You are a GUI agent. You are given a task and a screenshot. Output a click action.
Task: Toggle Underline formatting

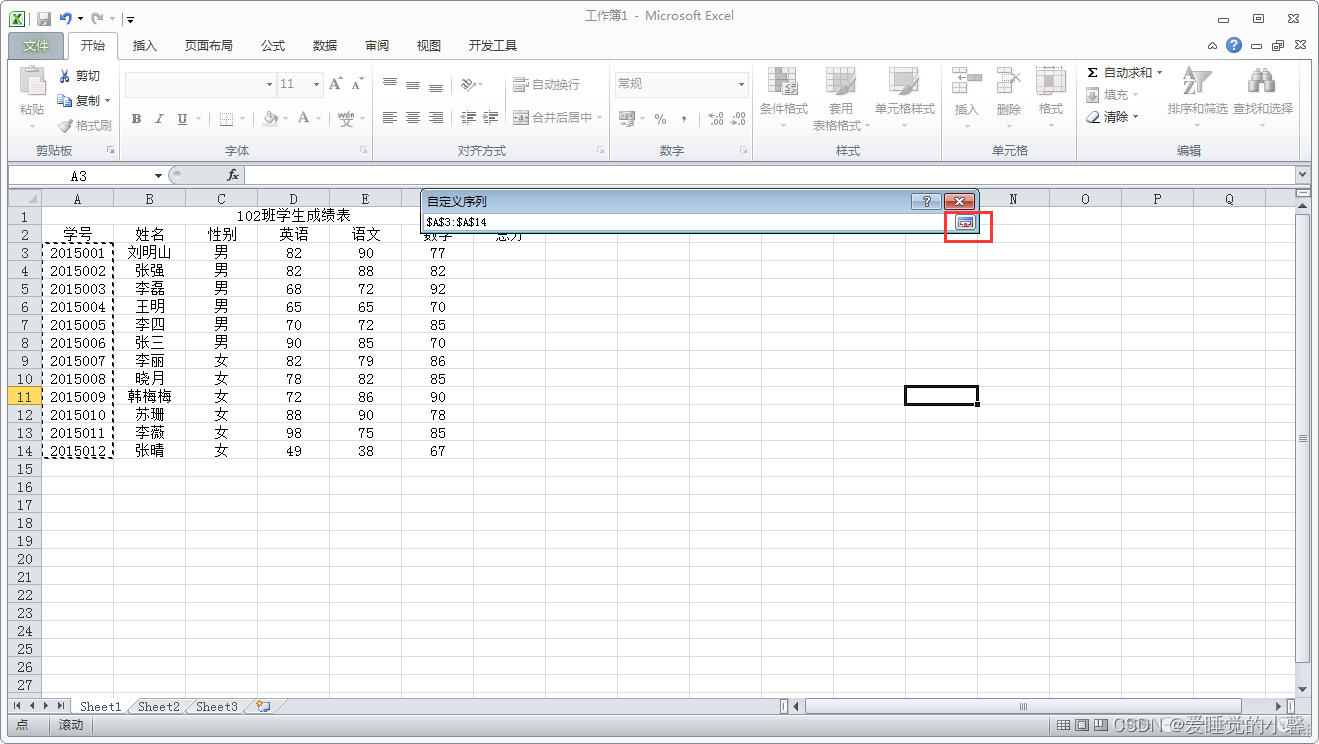click(x=182, y=119)
